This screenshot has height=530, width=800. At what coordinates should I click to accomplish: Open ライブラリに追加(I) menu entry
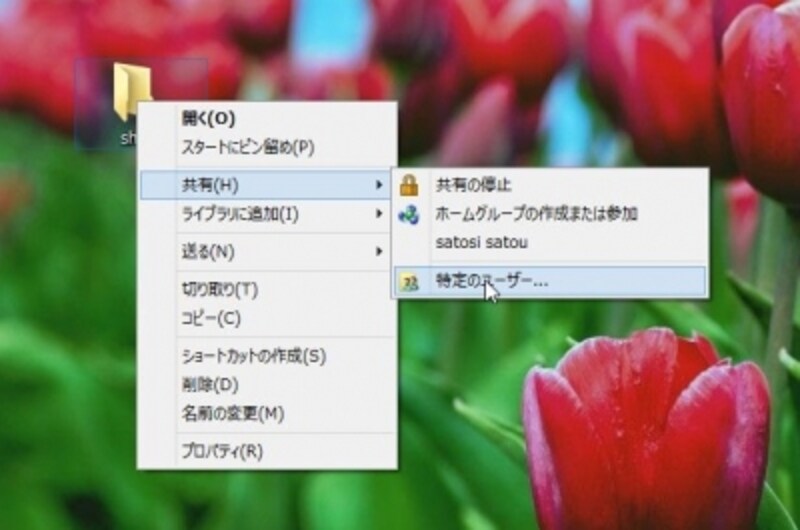click(268, 214)
